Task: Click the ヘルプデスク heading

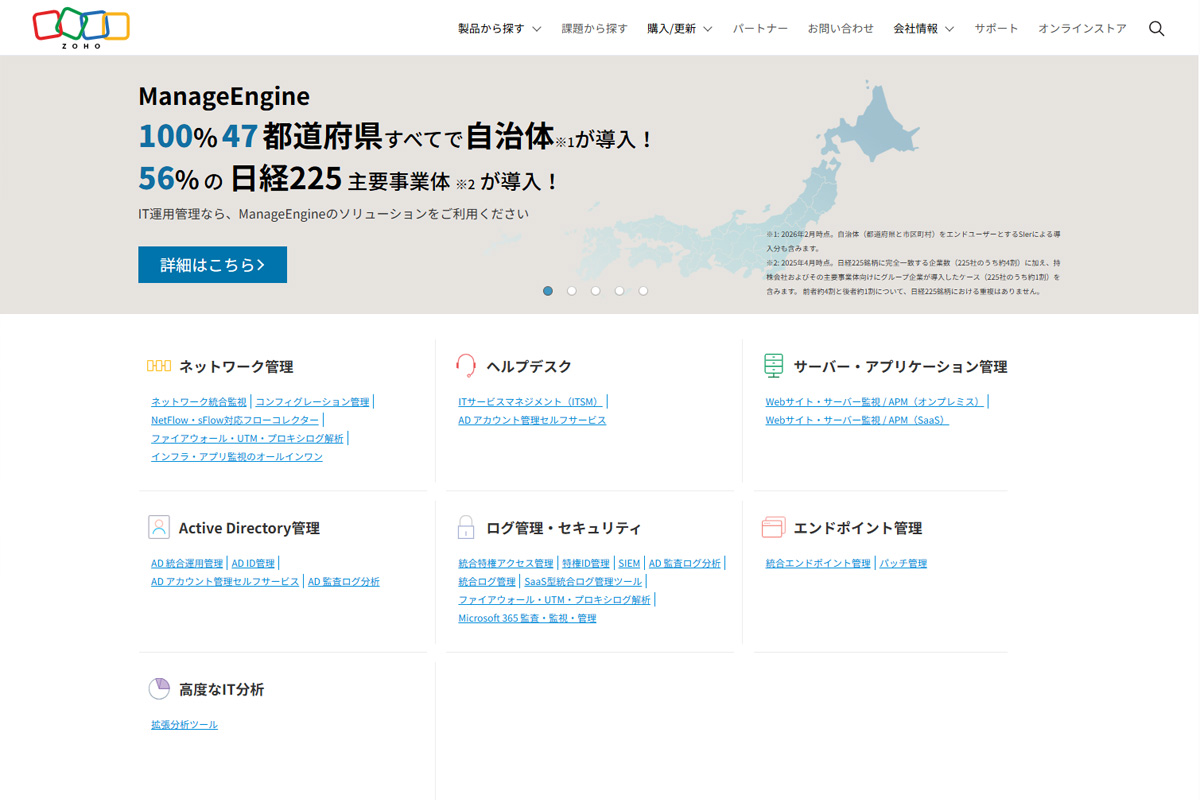Action: tap(529, 367)
